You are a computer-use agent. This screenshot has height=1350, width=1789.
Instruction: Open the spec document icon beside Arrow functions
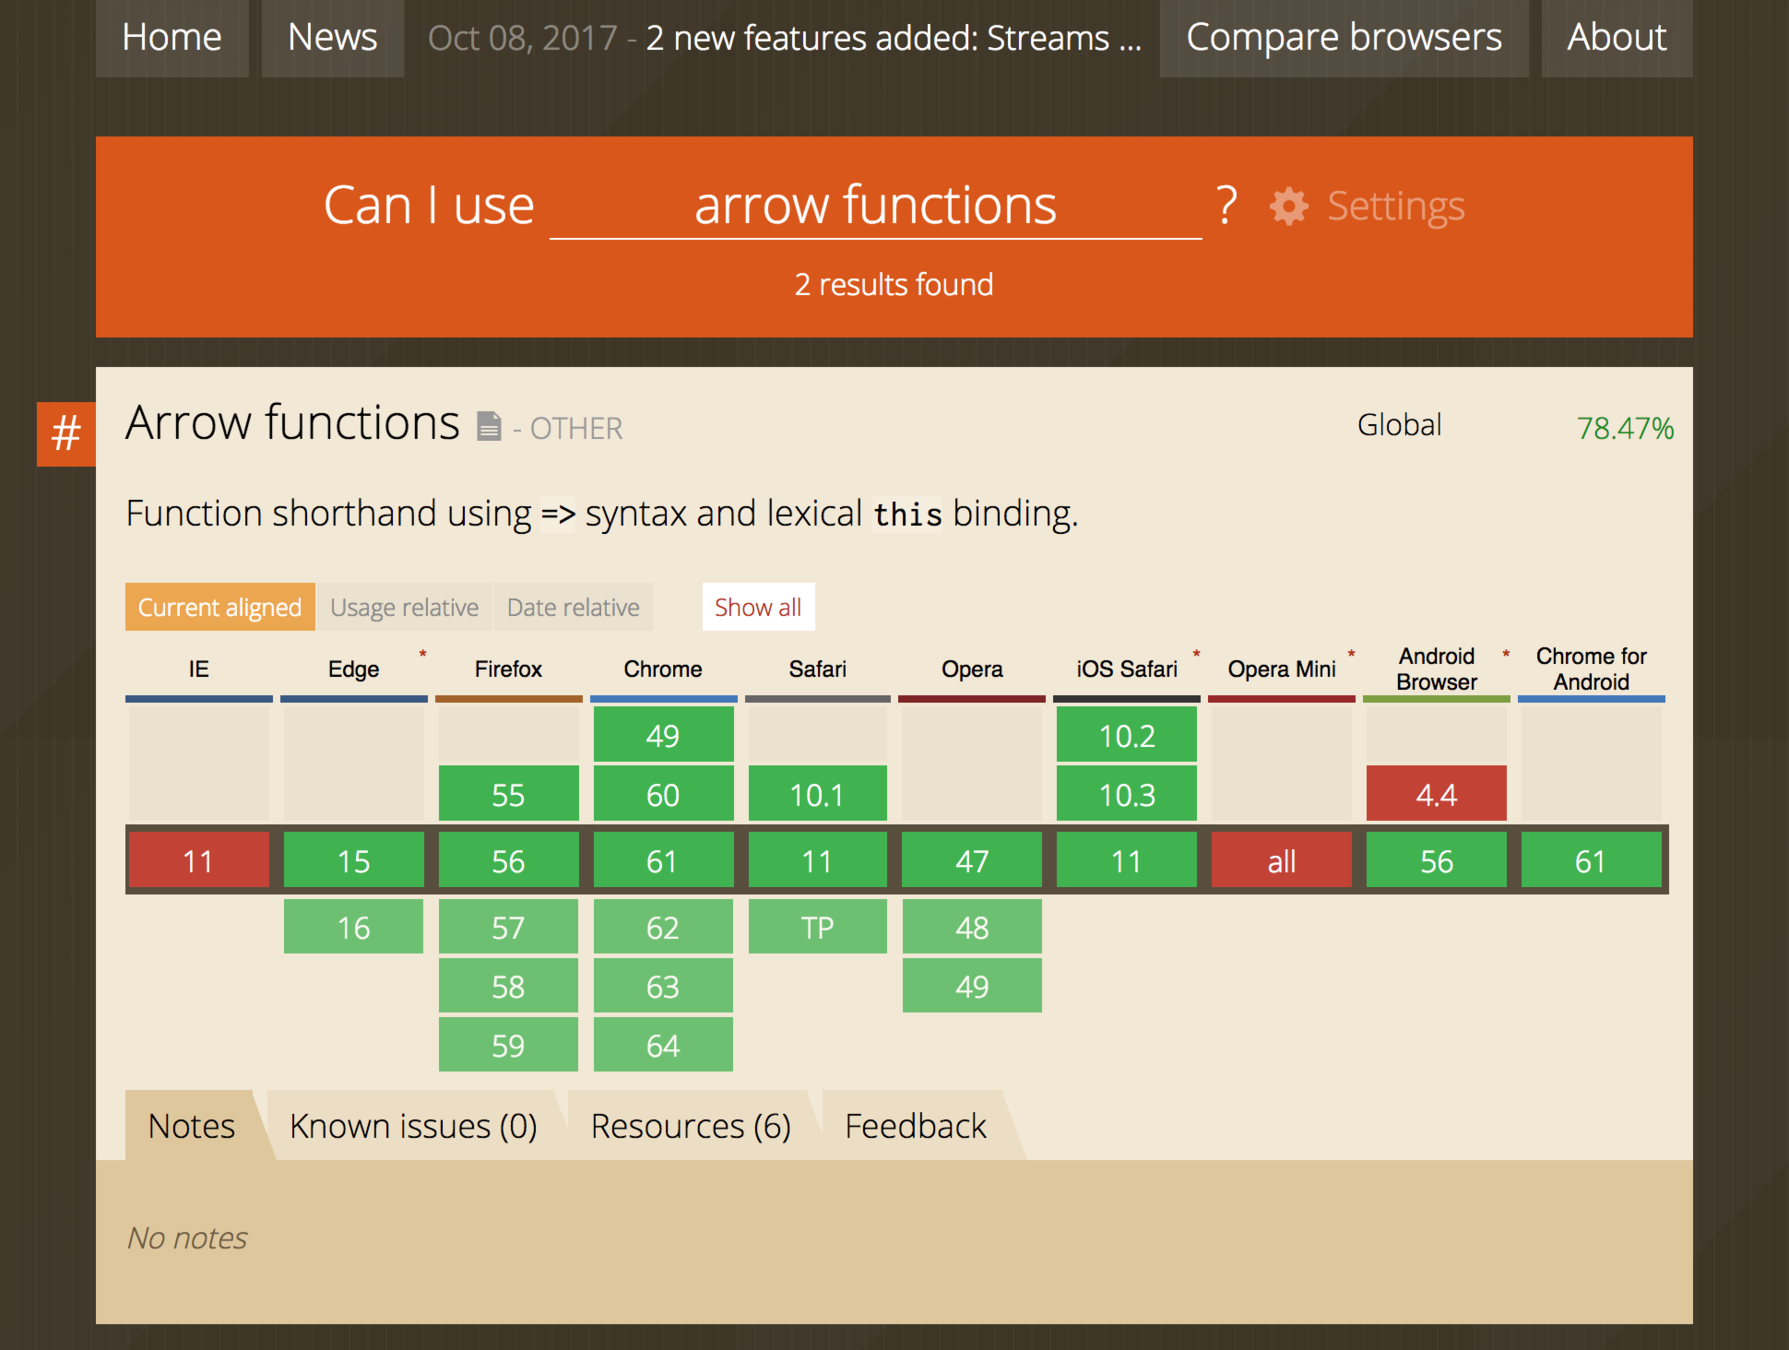[x=488, y=426]
